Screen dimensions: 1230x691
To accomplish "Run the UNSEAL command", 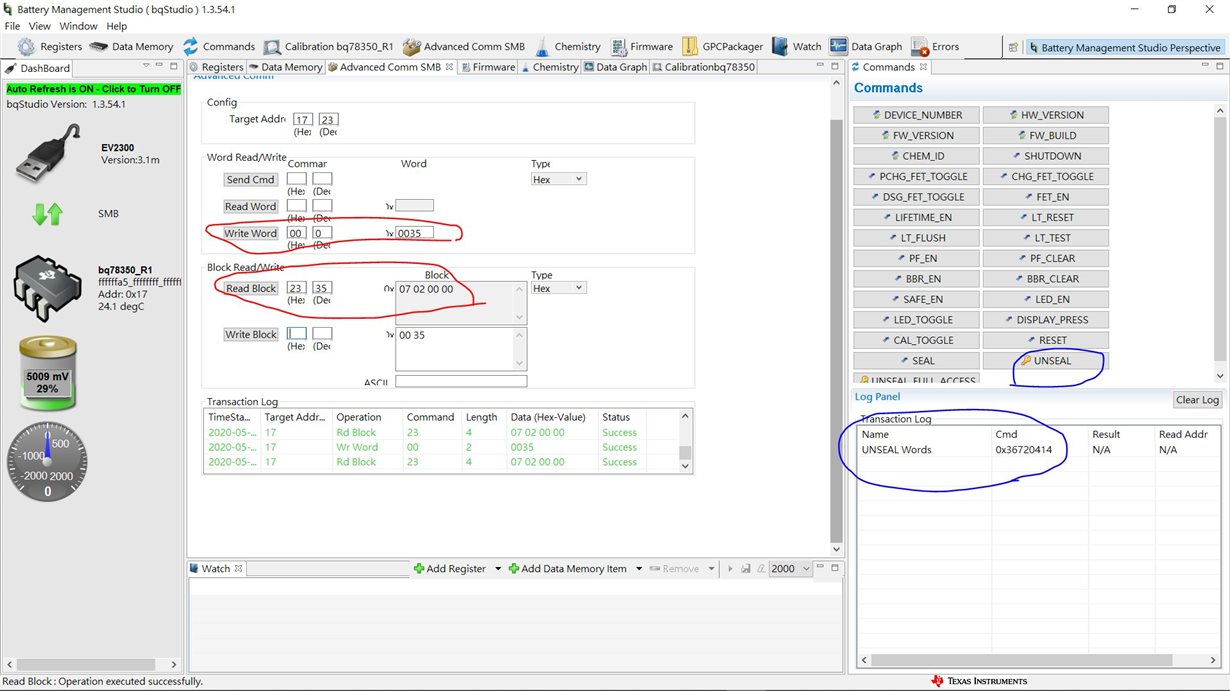I will coord(1045,360).
